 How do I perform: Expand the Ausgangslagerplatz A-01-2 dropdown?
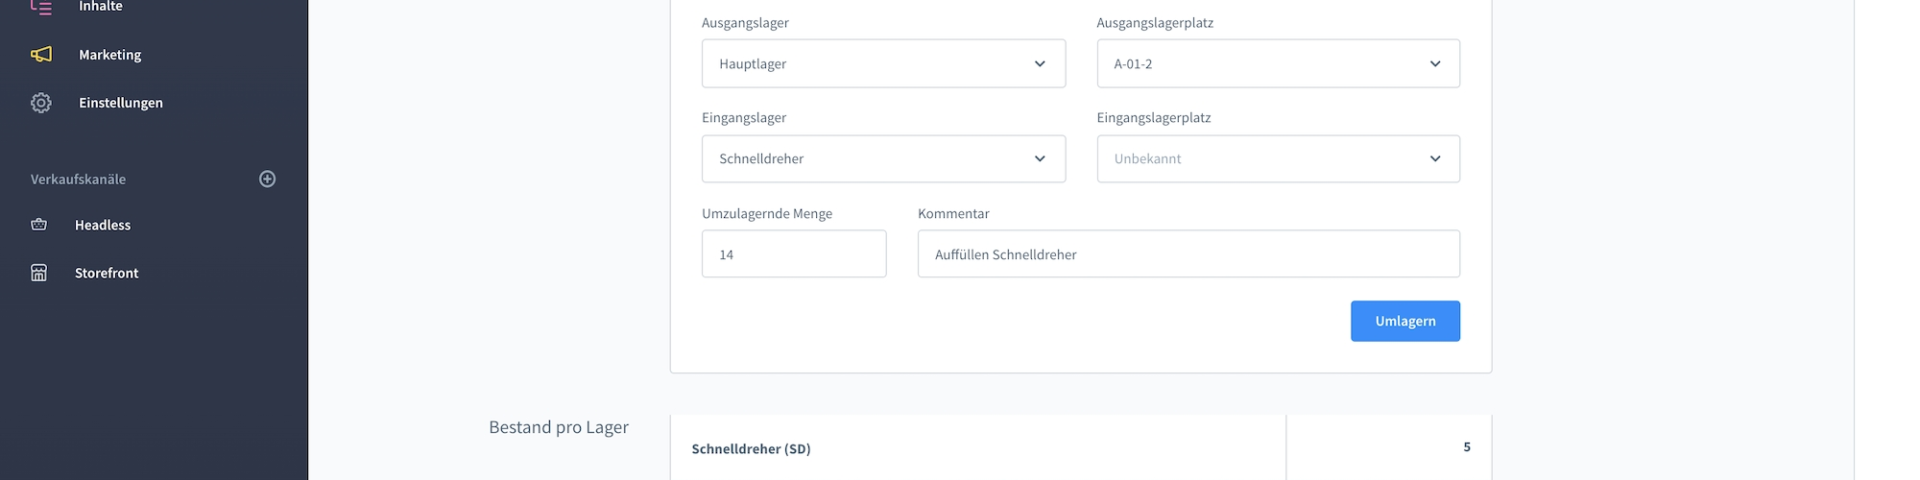tap(1277, 64)
